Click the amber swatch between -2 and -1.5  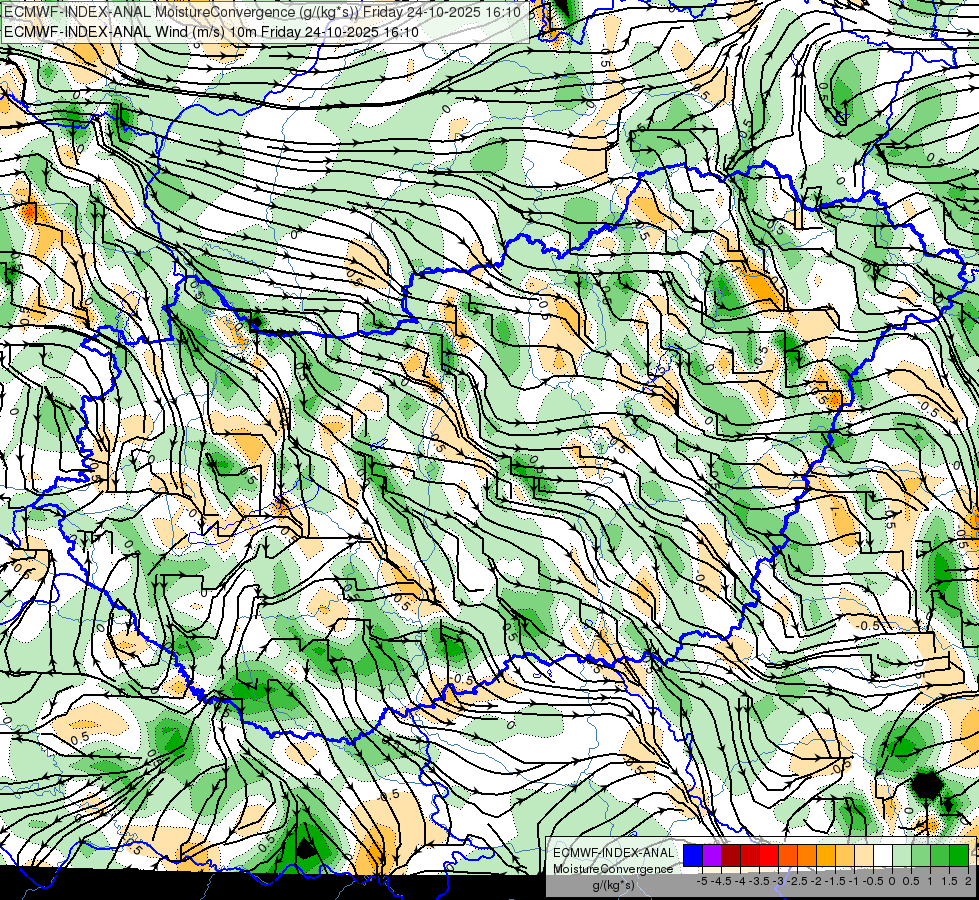826,856
